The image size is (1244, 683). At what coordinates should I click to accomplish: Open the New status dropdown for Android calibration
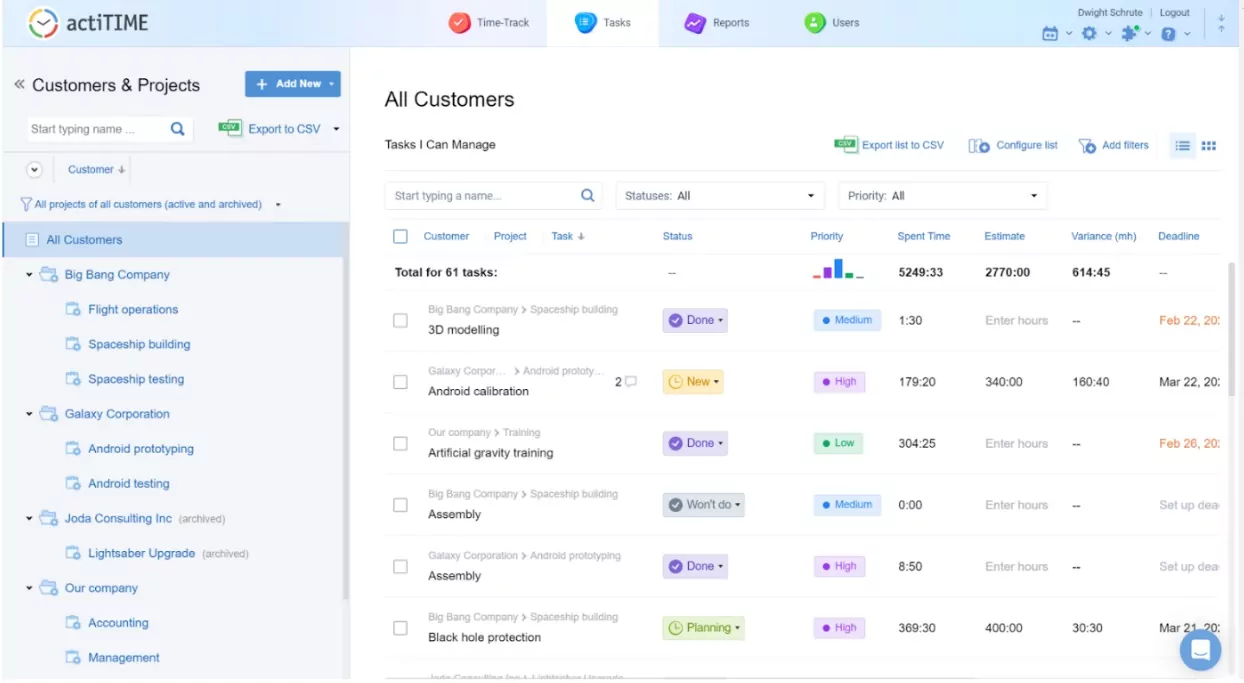pos(693,382)
